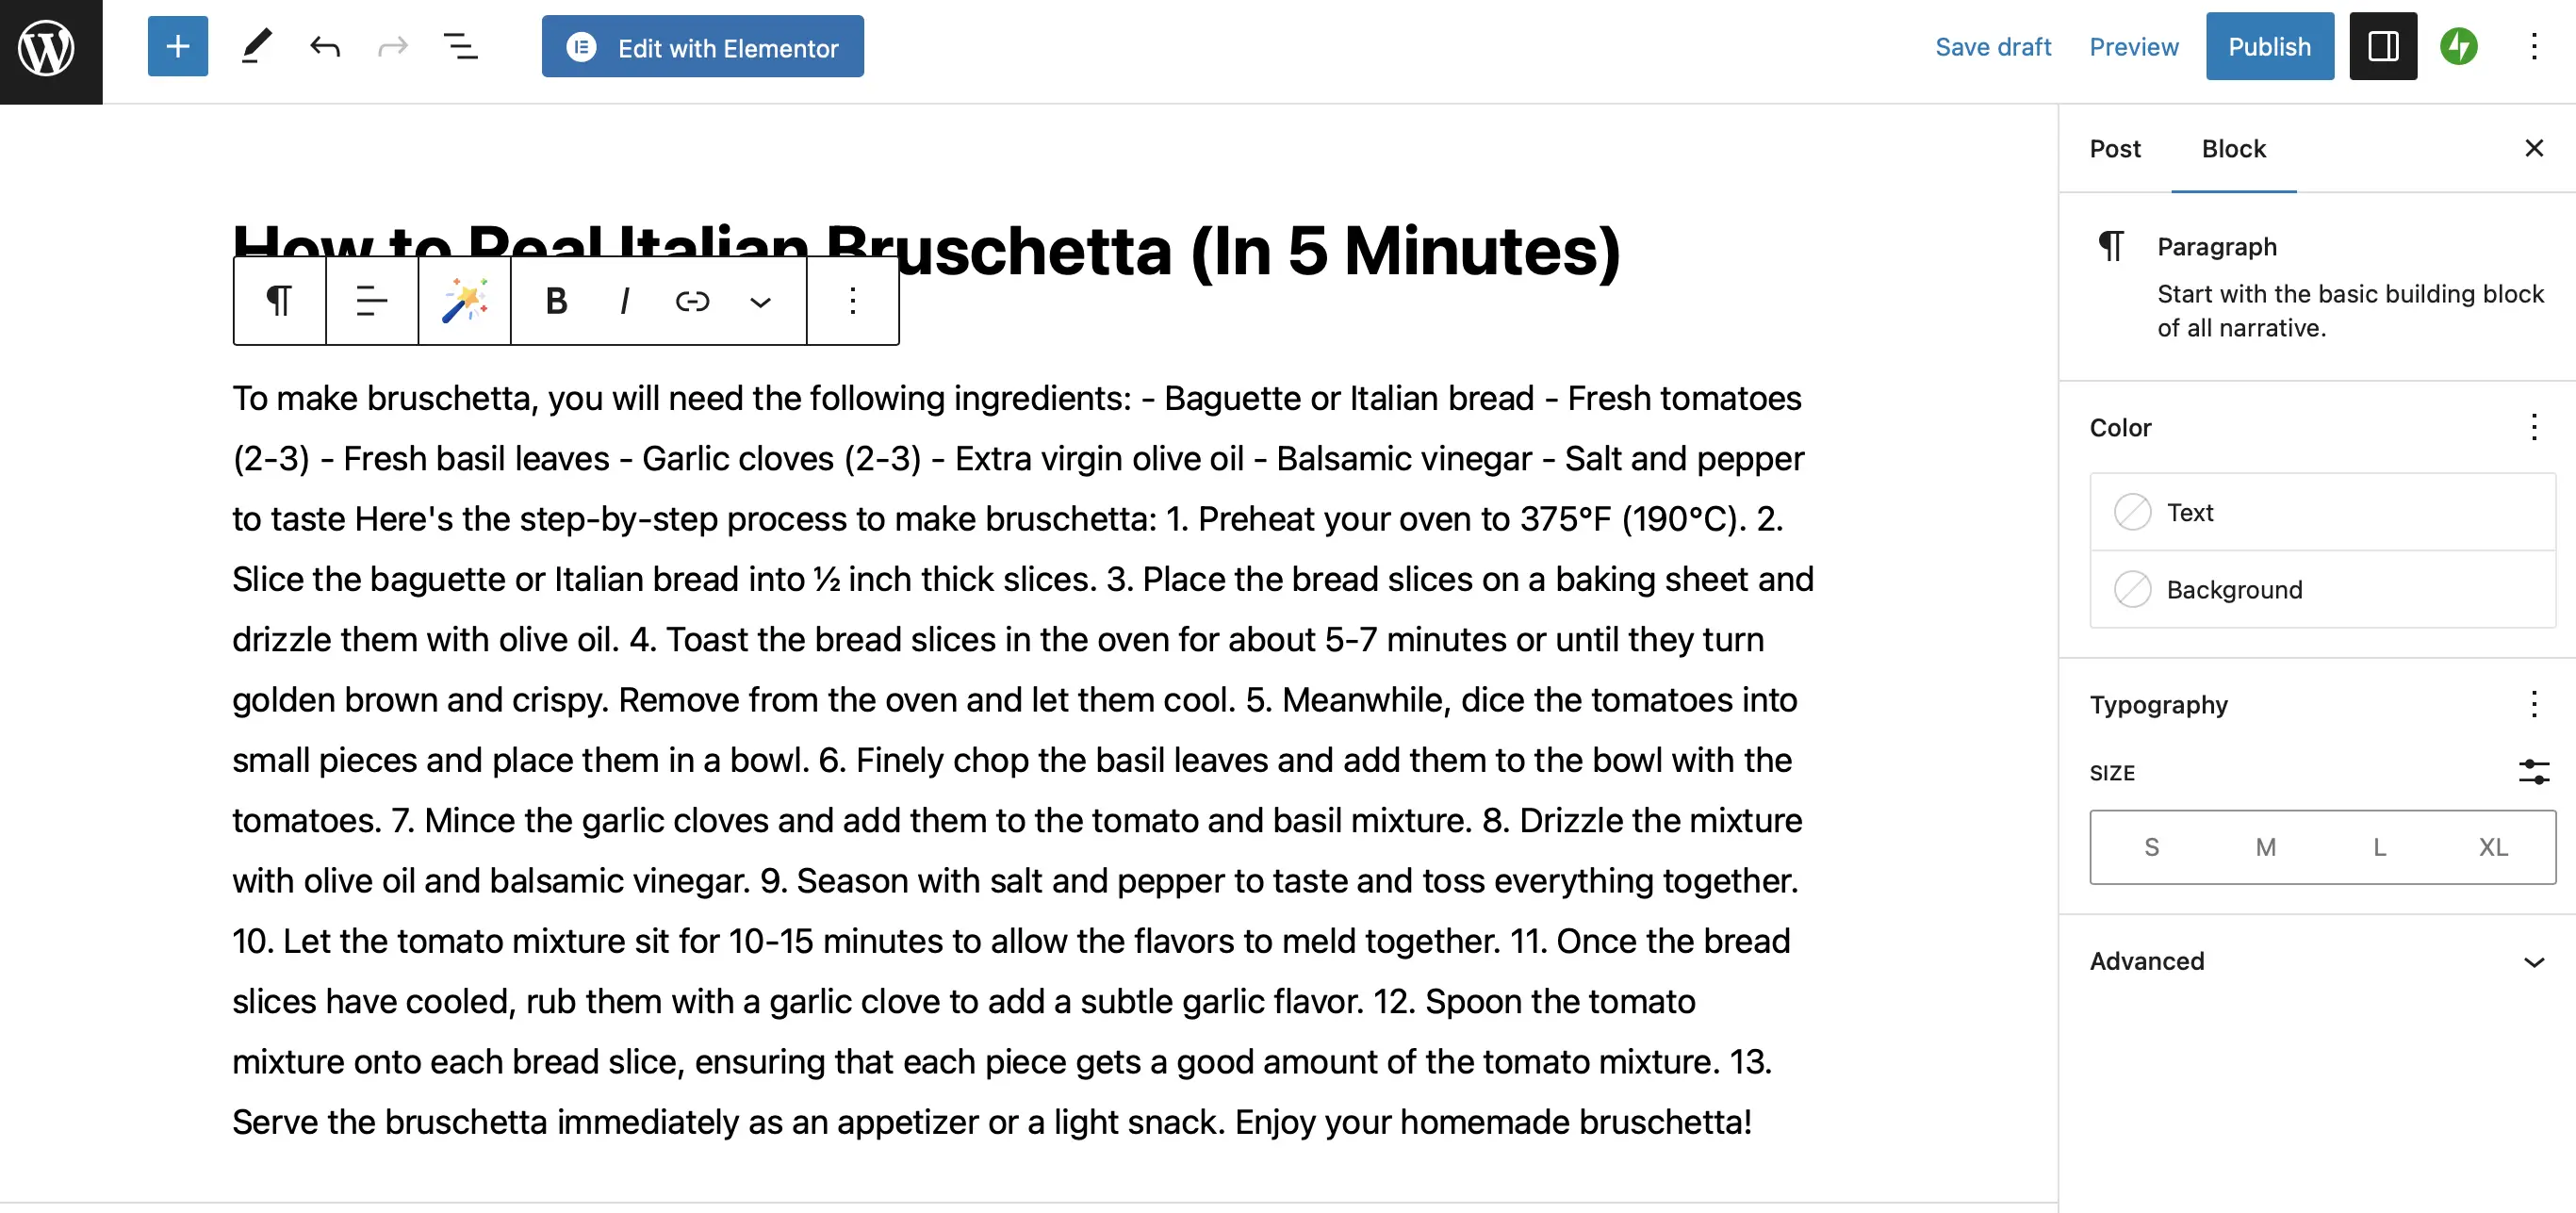2576x1213 pixels.
Task: Click the Save draft link
Action: [1992, 47]
